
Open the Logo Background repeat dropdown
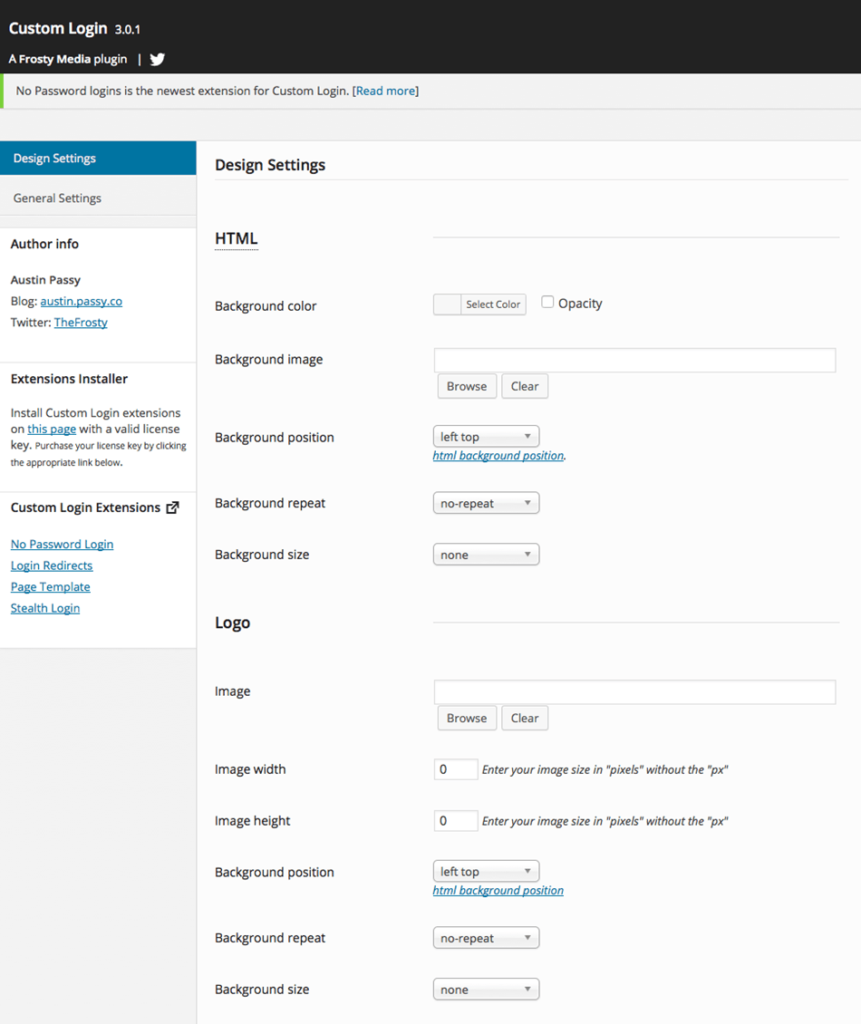point(485,937)
